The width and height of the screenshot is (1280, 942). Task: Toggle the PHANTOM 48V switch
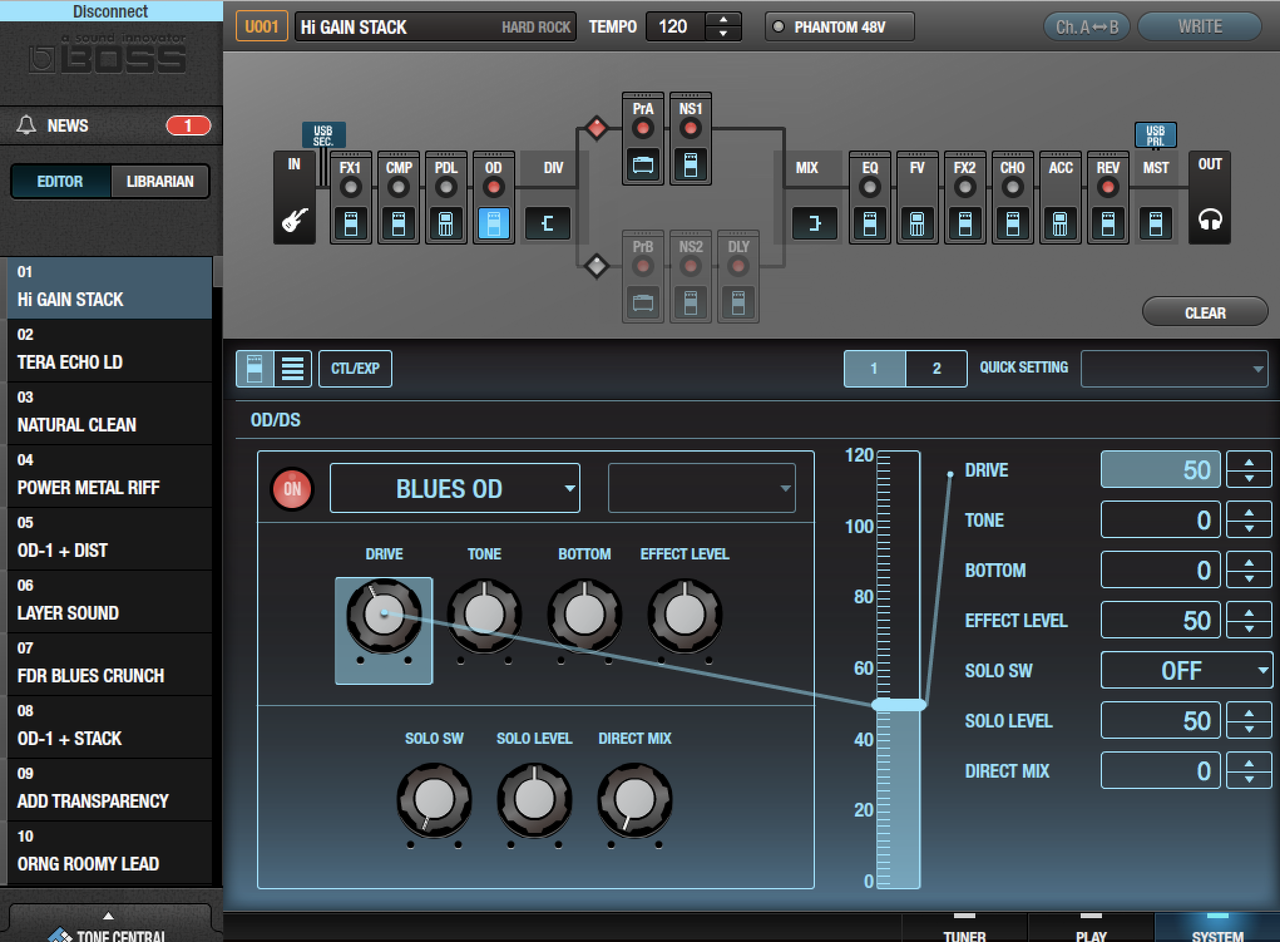840,27
